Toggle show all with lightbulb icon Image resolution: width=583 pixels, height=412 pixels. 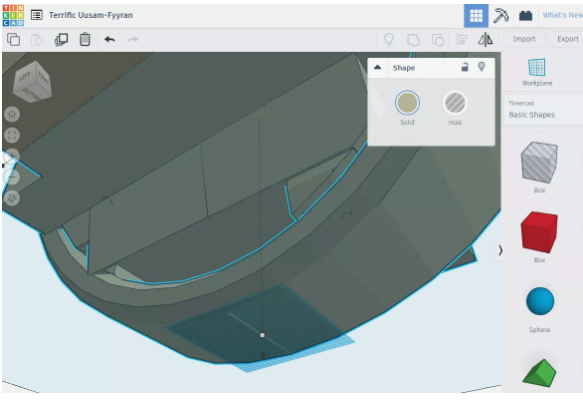[389, 39]
